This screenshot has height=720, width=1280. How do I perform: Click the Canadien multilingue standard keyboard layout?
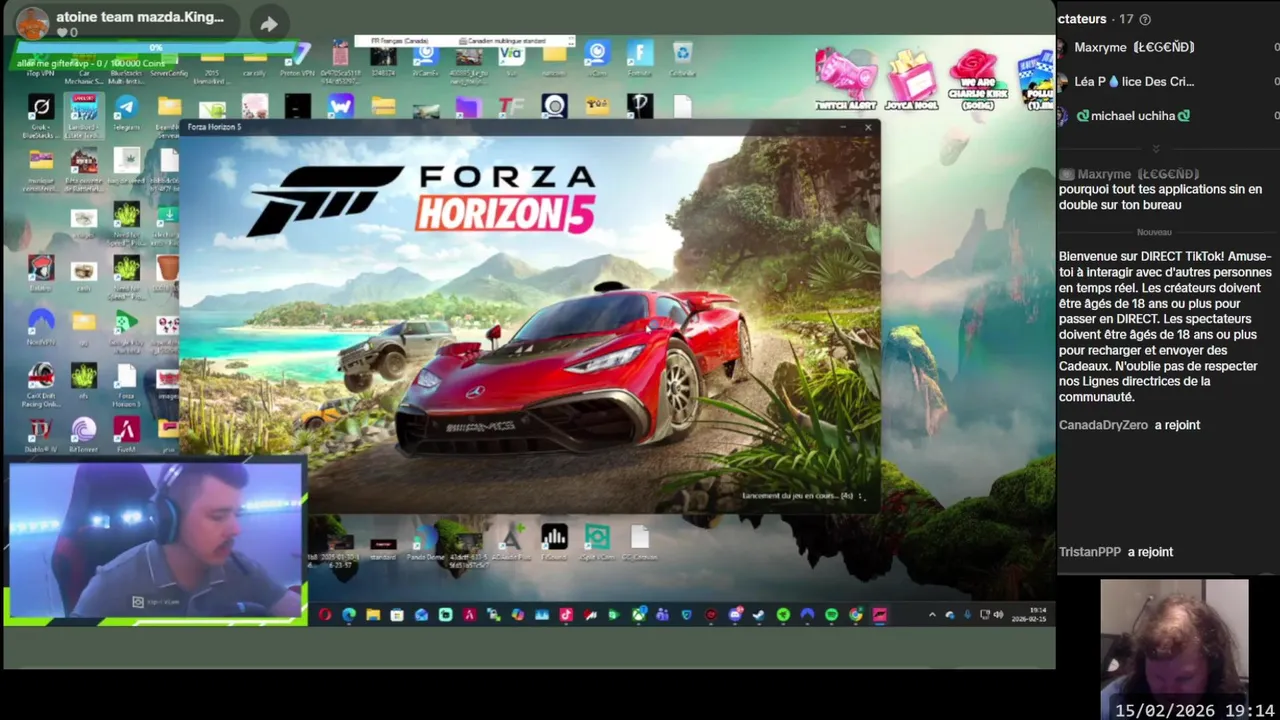(x=503, y=41)
